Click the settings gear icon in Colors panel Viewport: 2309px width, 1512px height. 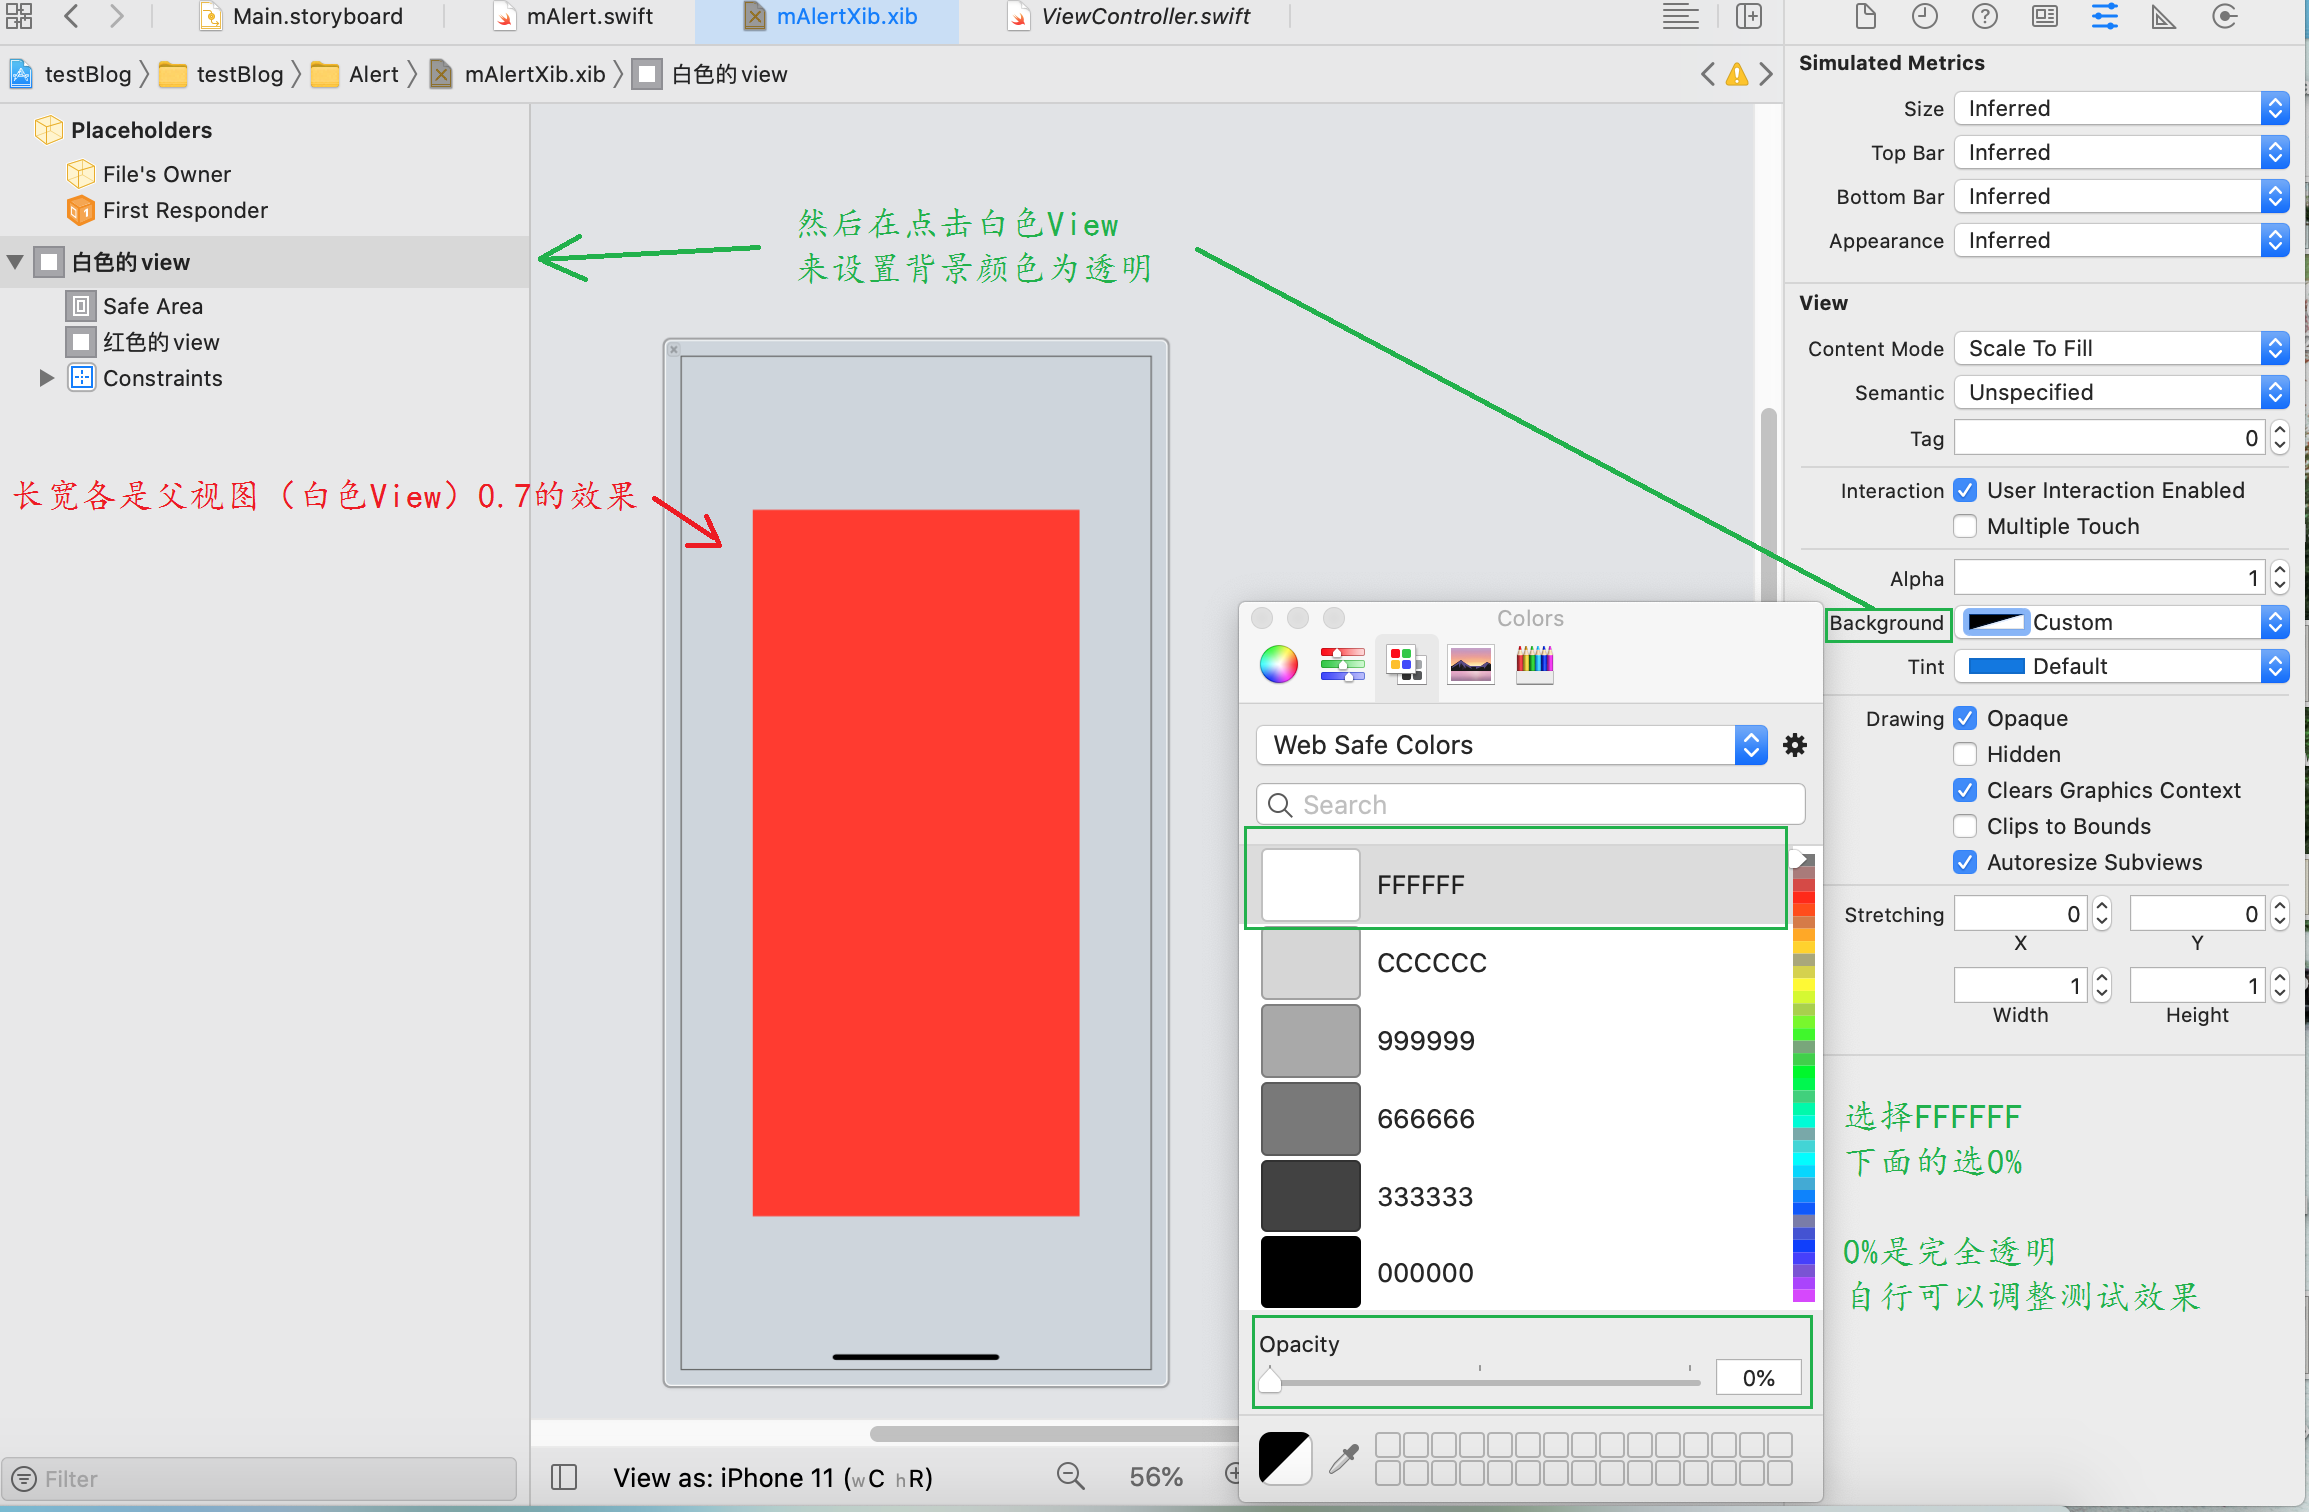pos(1796,744)
